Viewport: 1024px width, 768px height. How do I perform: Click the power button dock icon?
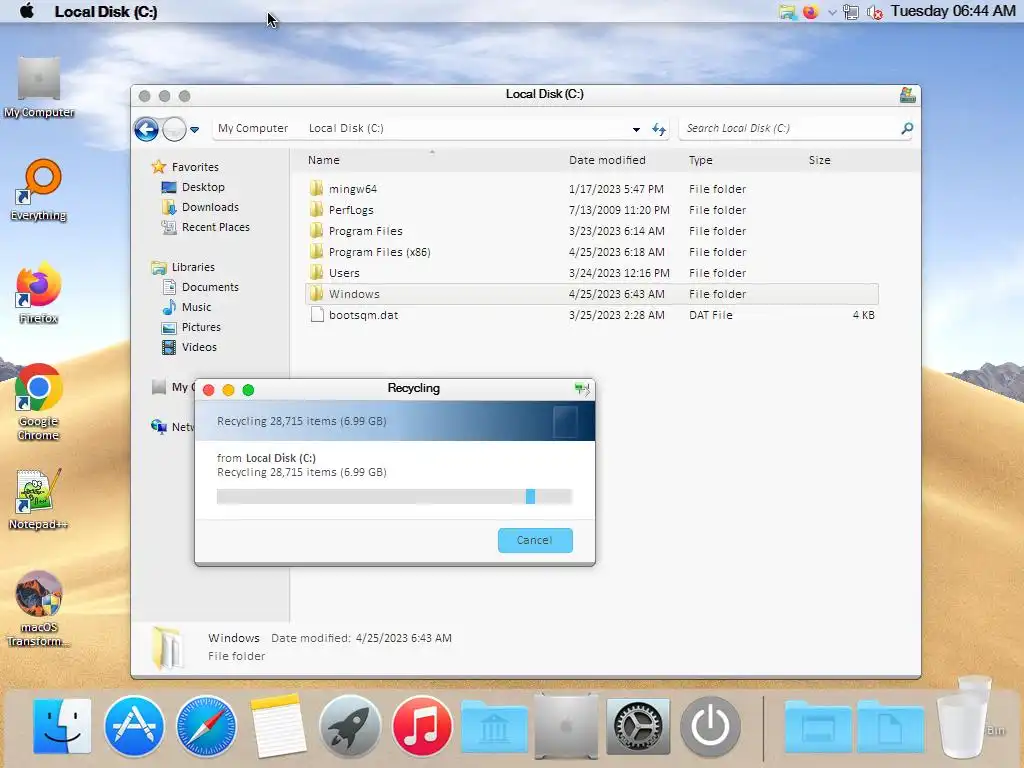click(x=711, y=726)
